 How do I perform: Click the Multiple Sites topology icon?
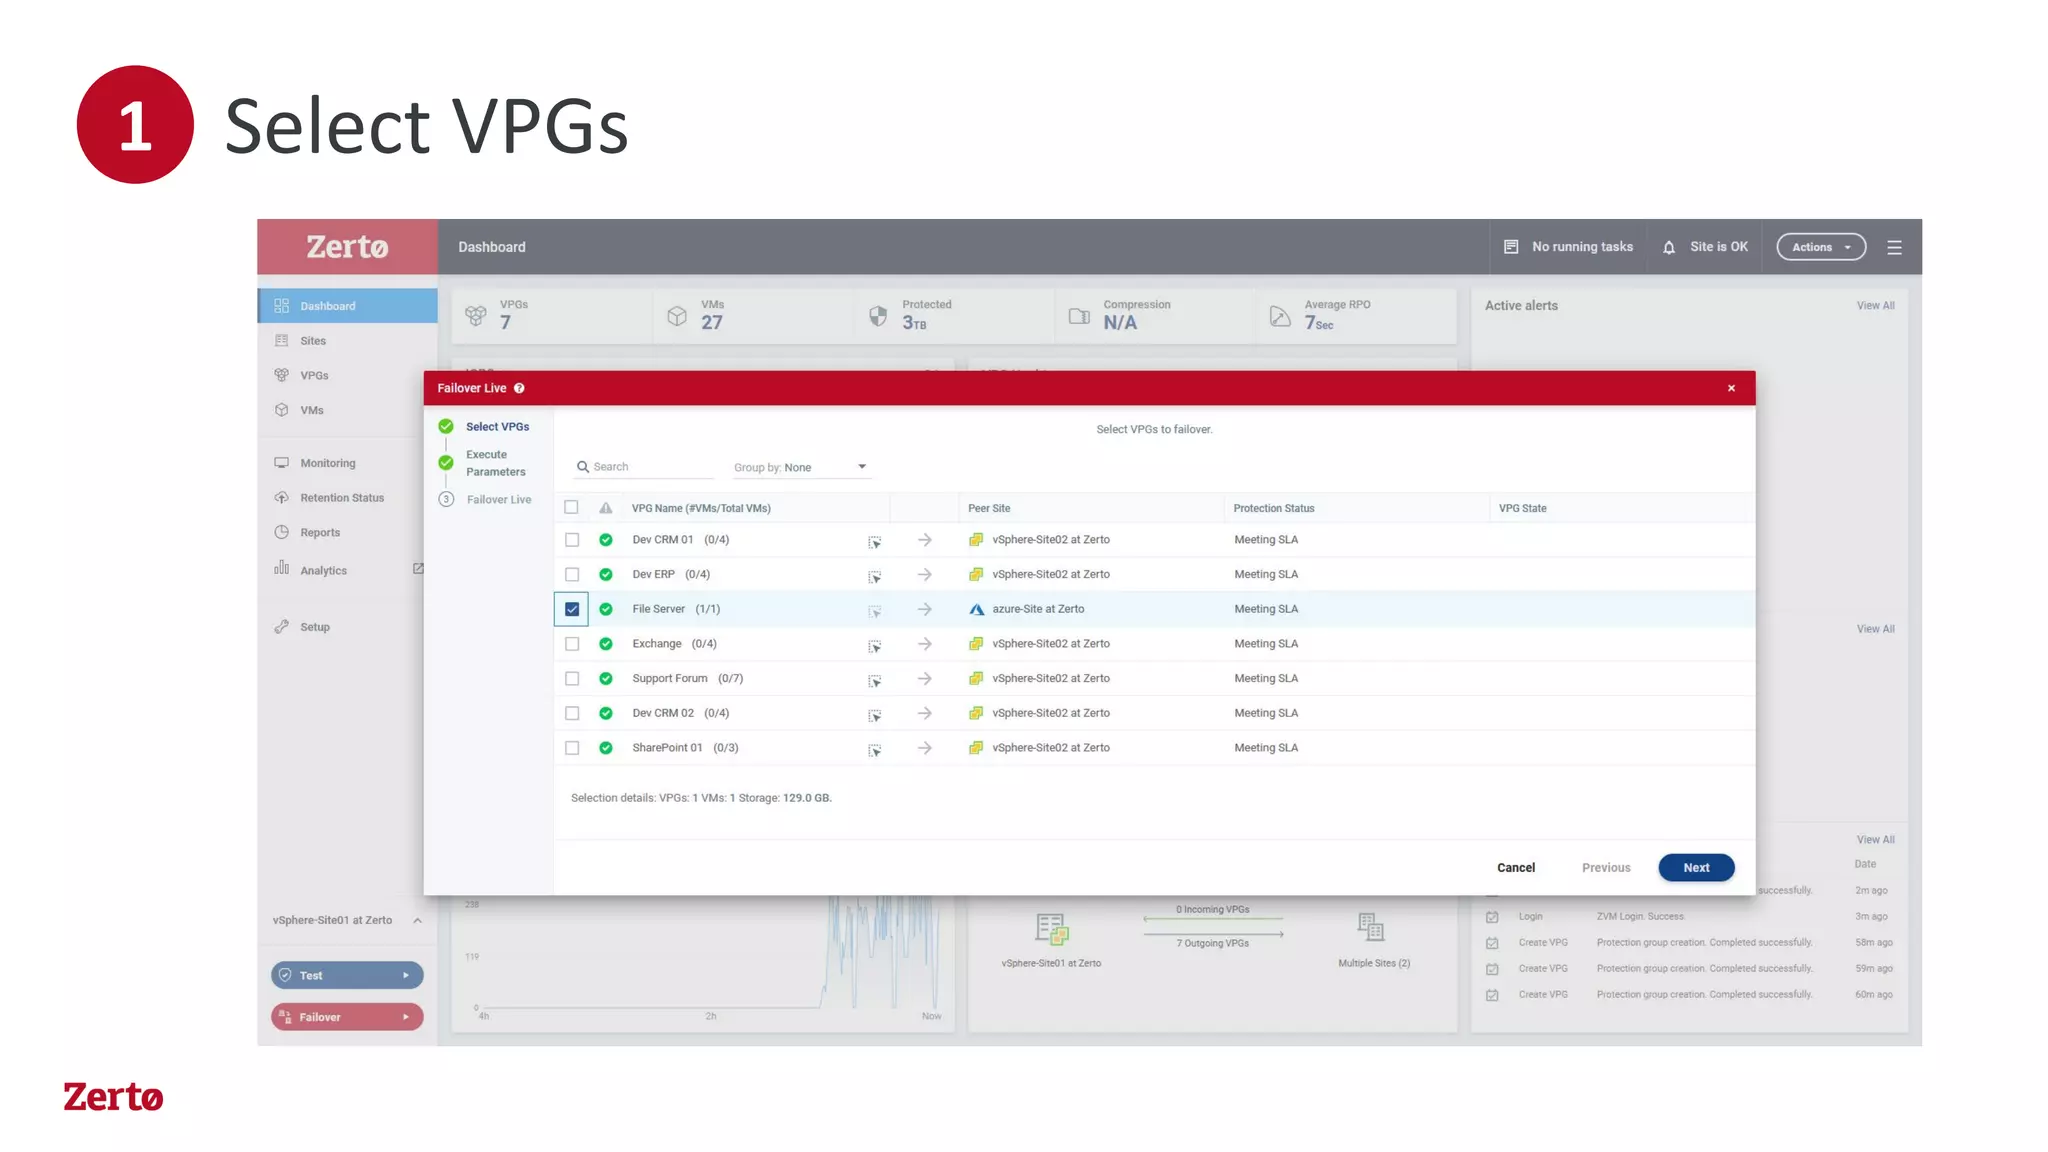point(1371,927)
